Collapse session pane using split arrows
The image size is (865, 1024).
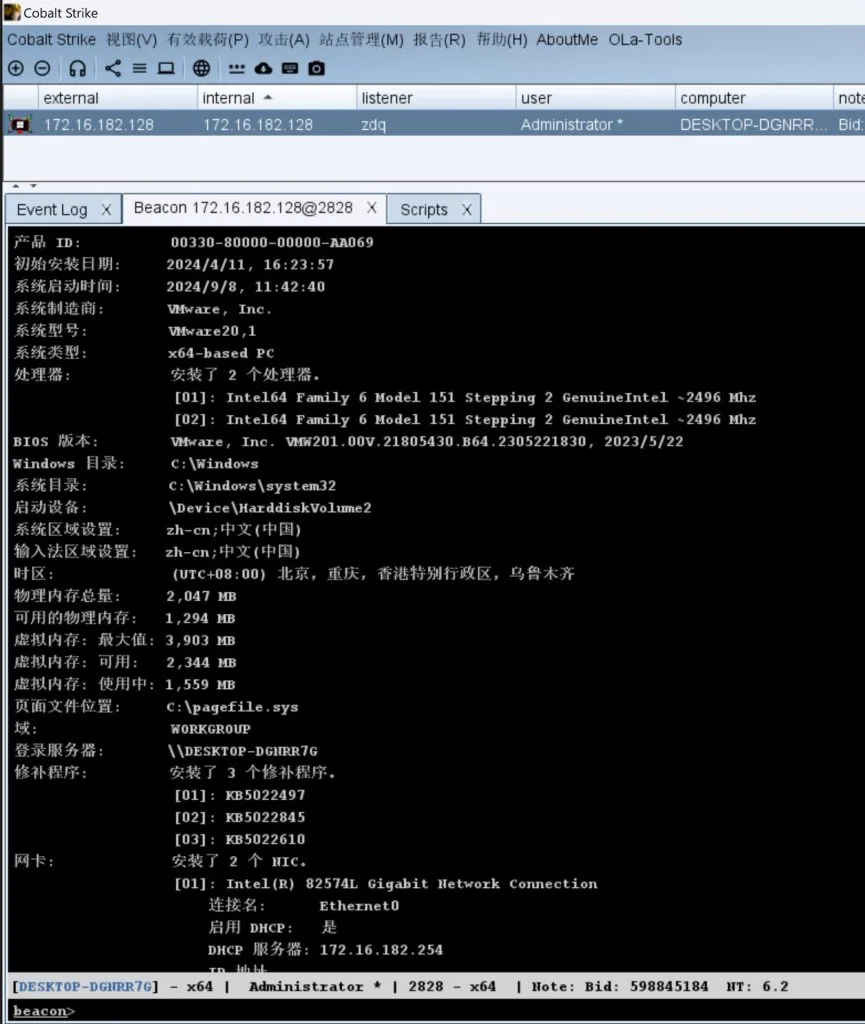point(16,186)
